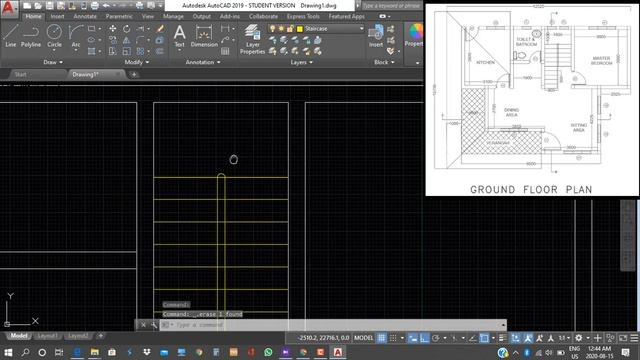Pick the Rotate tool in Modify panel

127,29
